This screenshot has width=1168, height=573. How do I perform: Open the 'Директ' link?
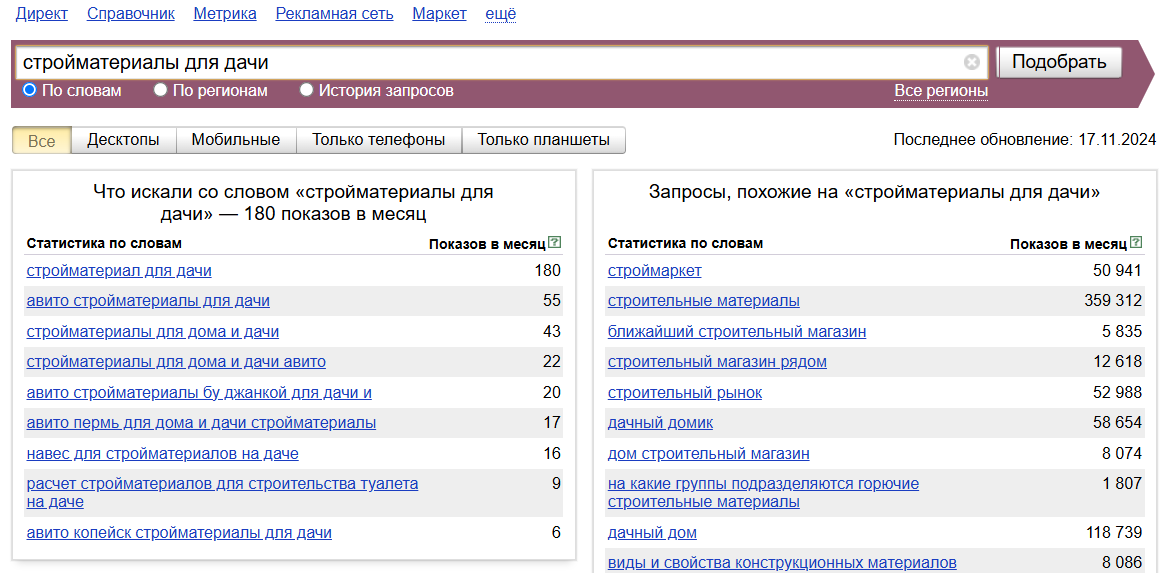(42, 13)
